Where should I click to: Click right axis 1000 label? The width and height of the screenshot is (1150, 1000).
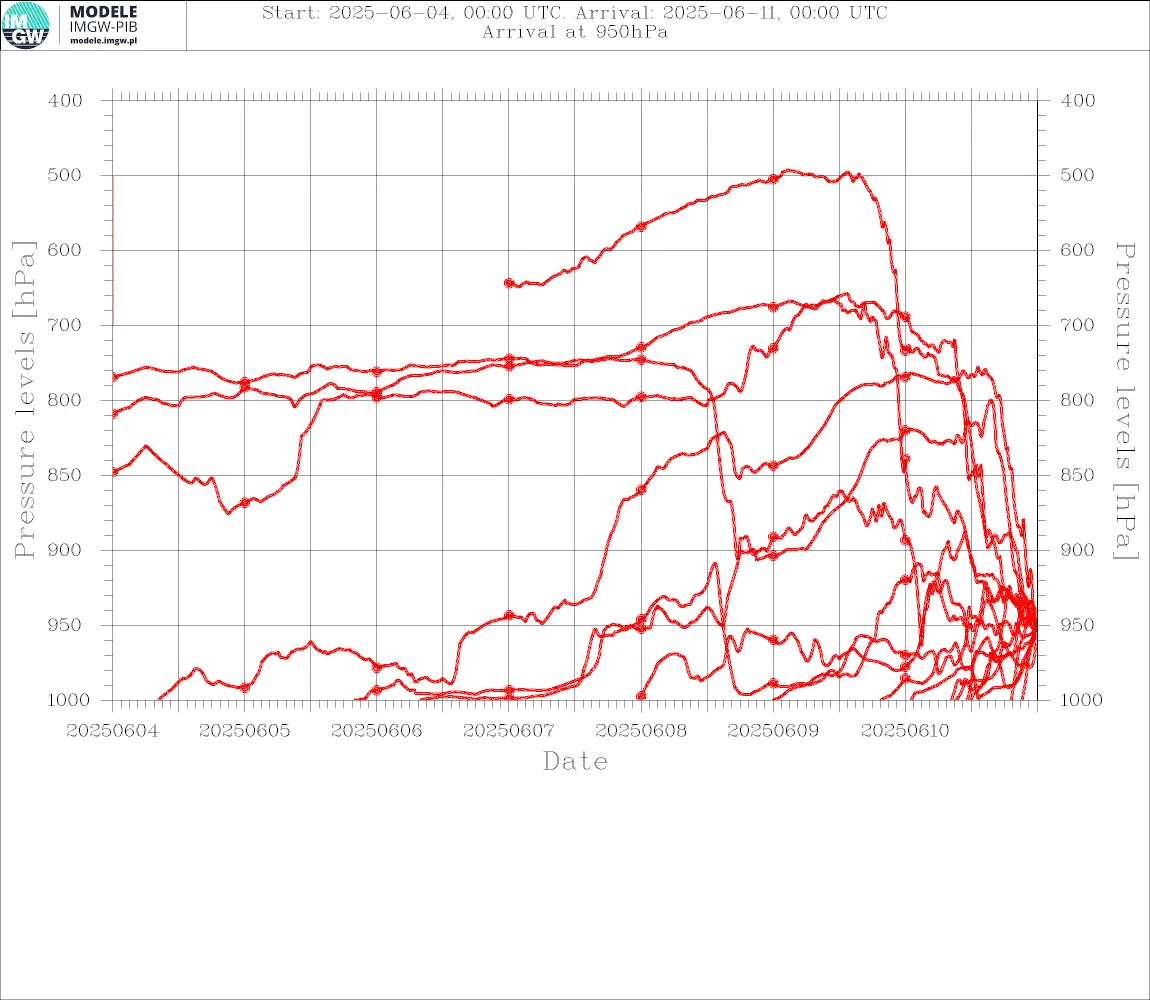tap(1081, 700)
